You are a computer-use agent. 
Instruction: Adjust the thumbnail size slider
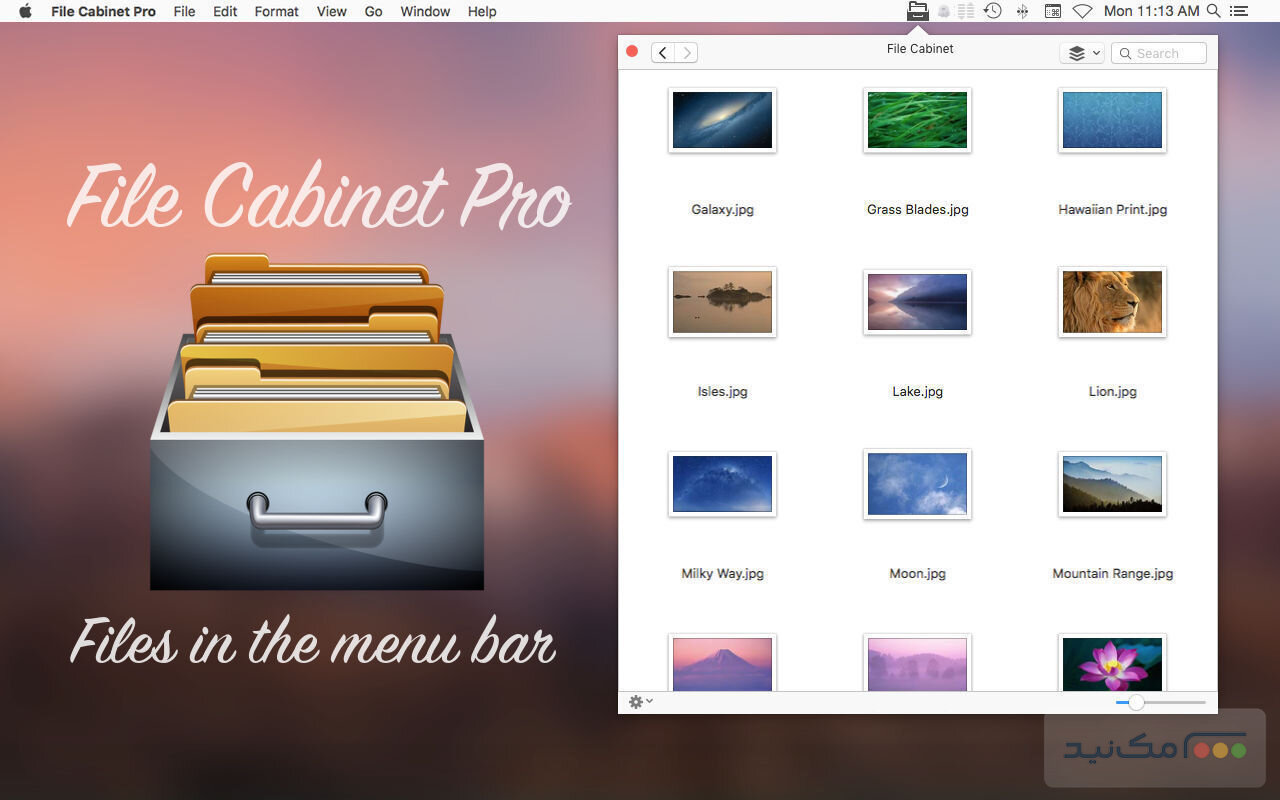coord(1136,702)
